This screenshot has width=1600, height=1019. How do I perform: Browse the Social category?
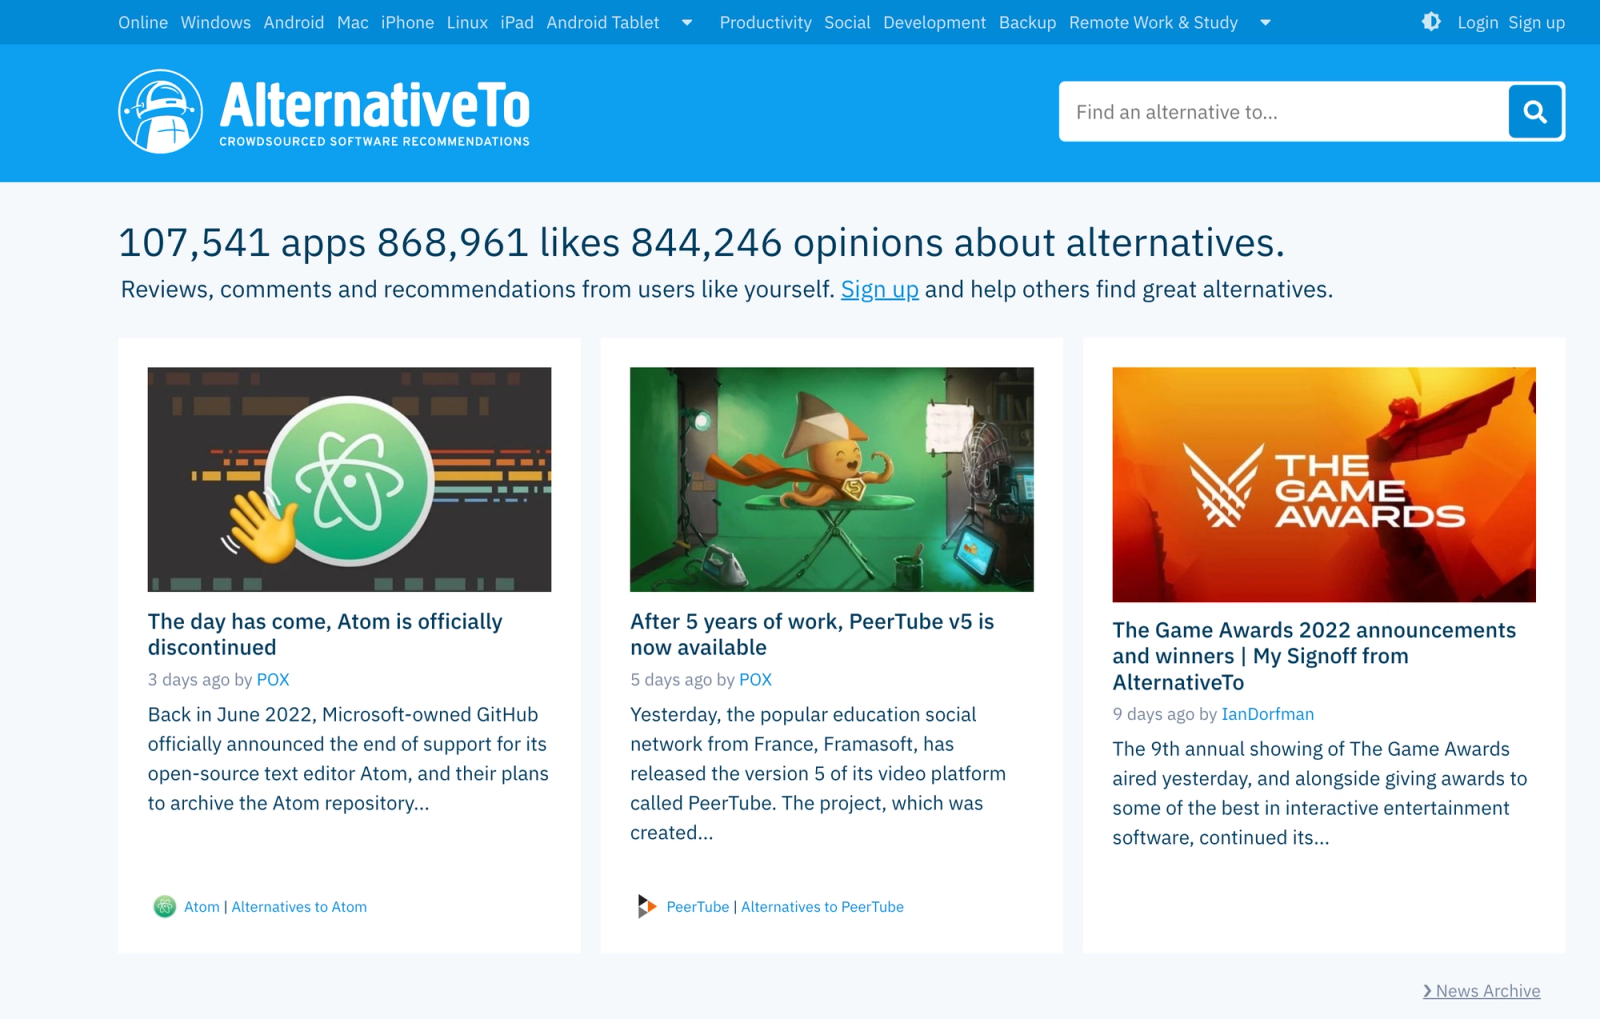point(847,22)
